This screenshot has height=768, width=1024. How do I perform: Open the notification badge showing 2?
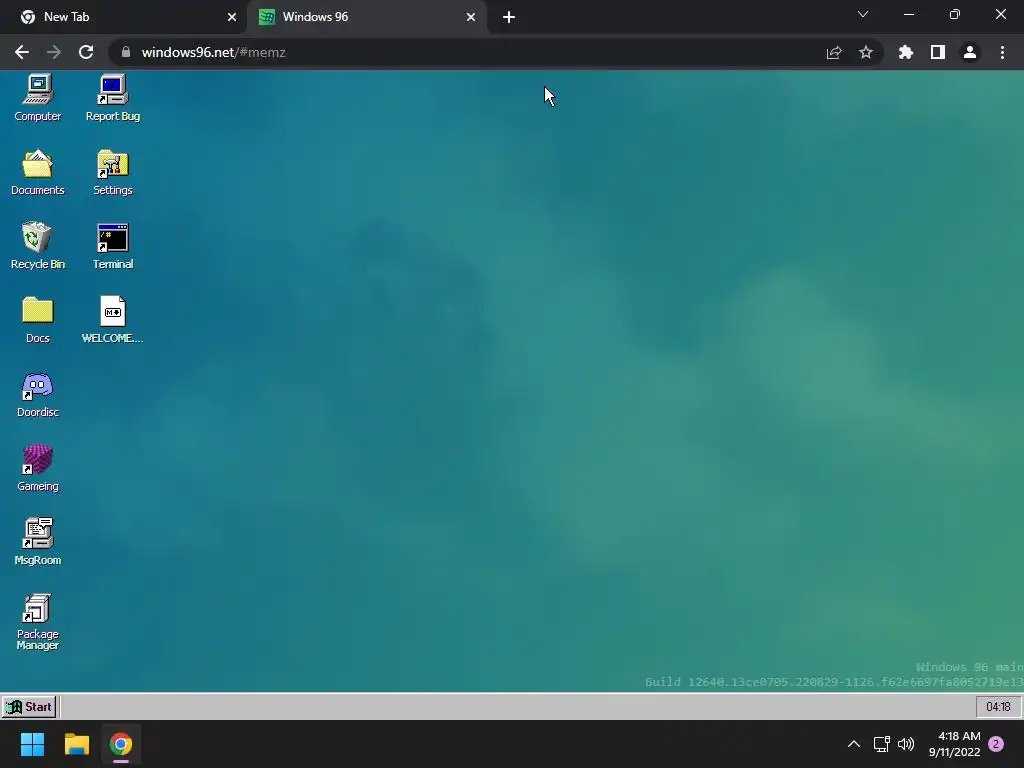click(x=996, y=744)
